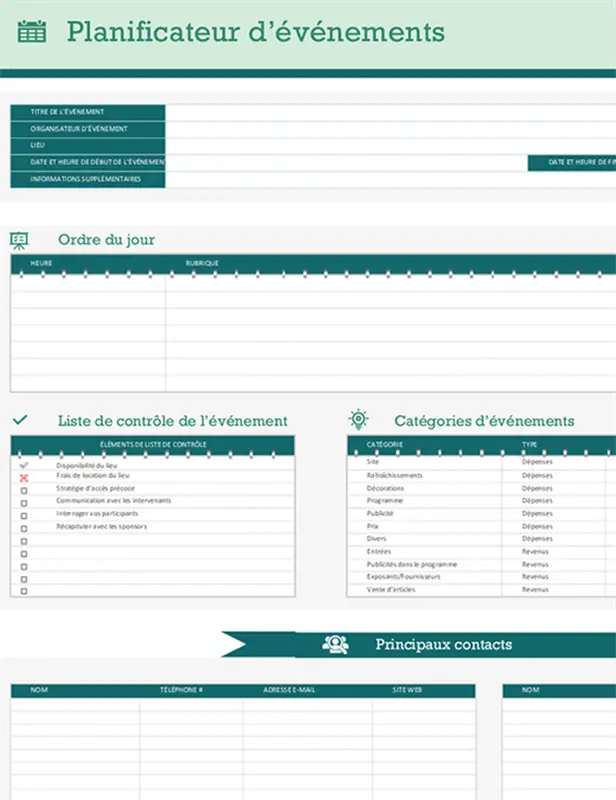Select the Frais de location du lieu text
This screenshot has height=800, width=616.
pyautogui.click(x=92, y=475)
